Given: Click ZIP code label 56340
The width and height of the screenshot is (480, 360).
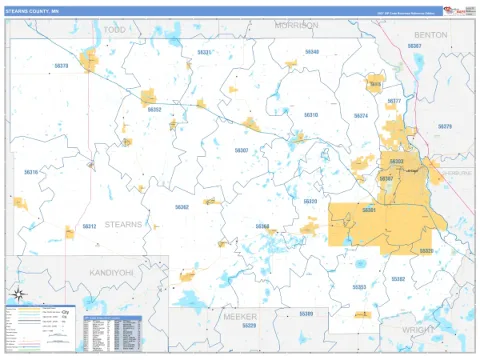Looking at the screenshot, I should [312, 52].
